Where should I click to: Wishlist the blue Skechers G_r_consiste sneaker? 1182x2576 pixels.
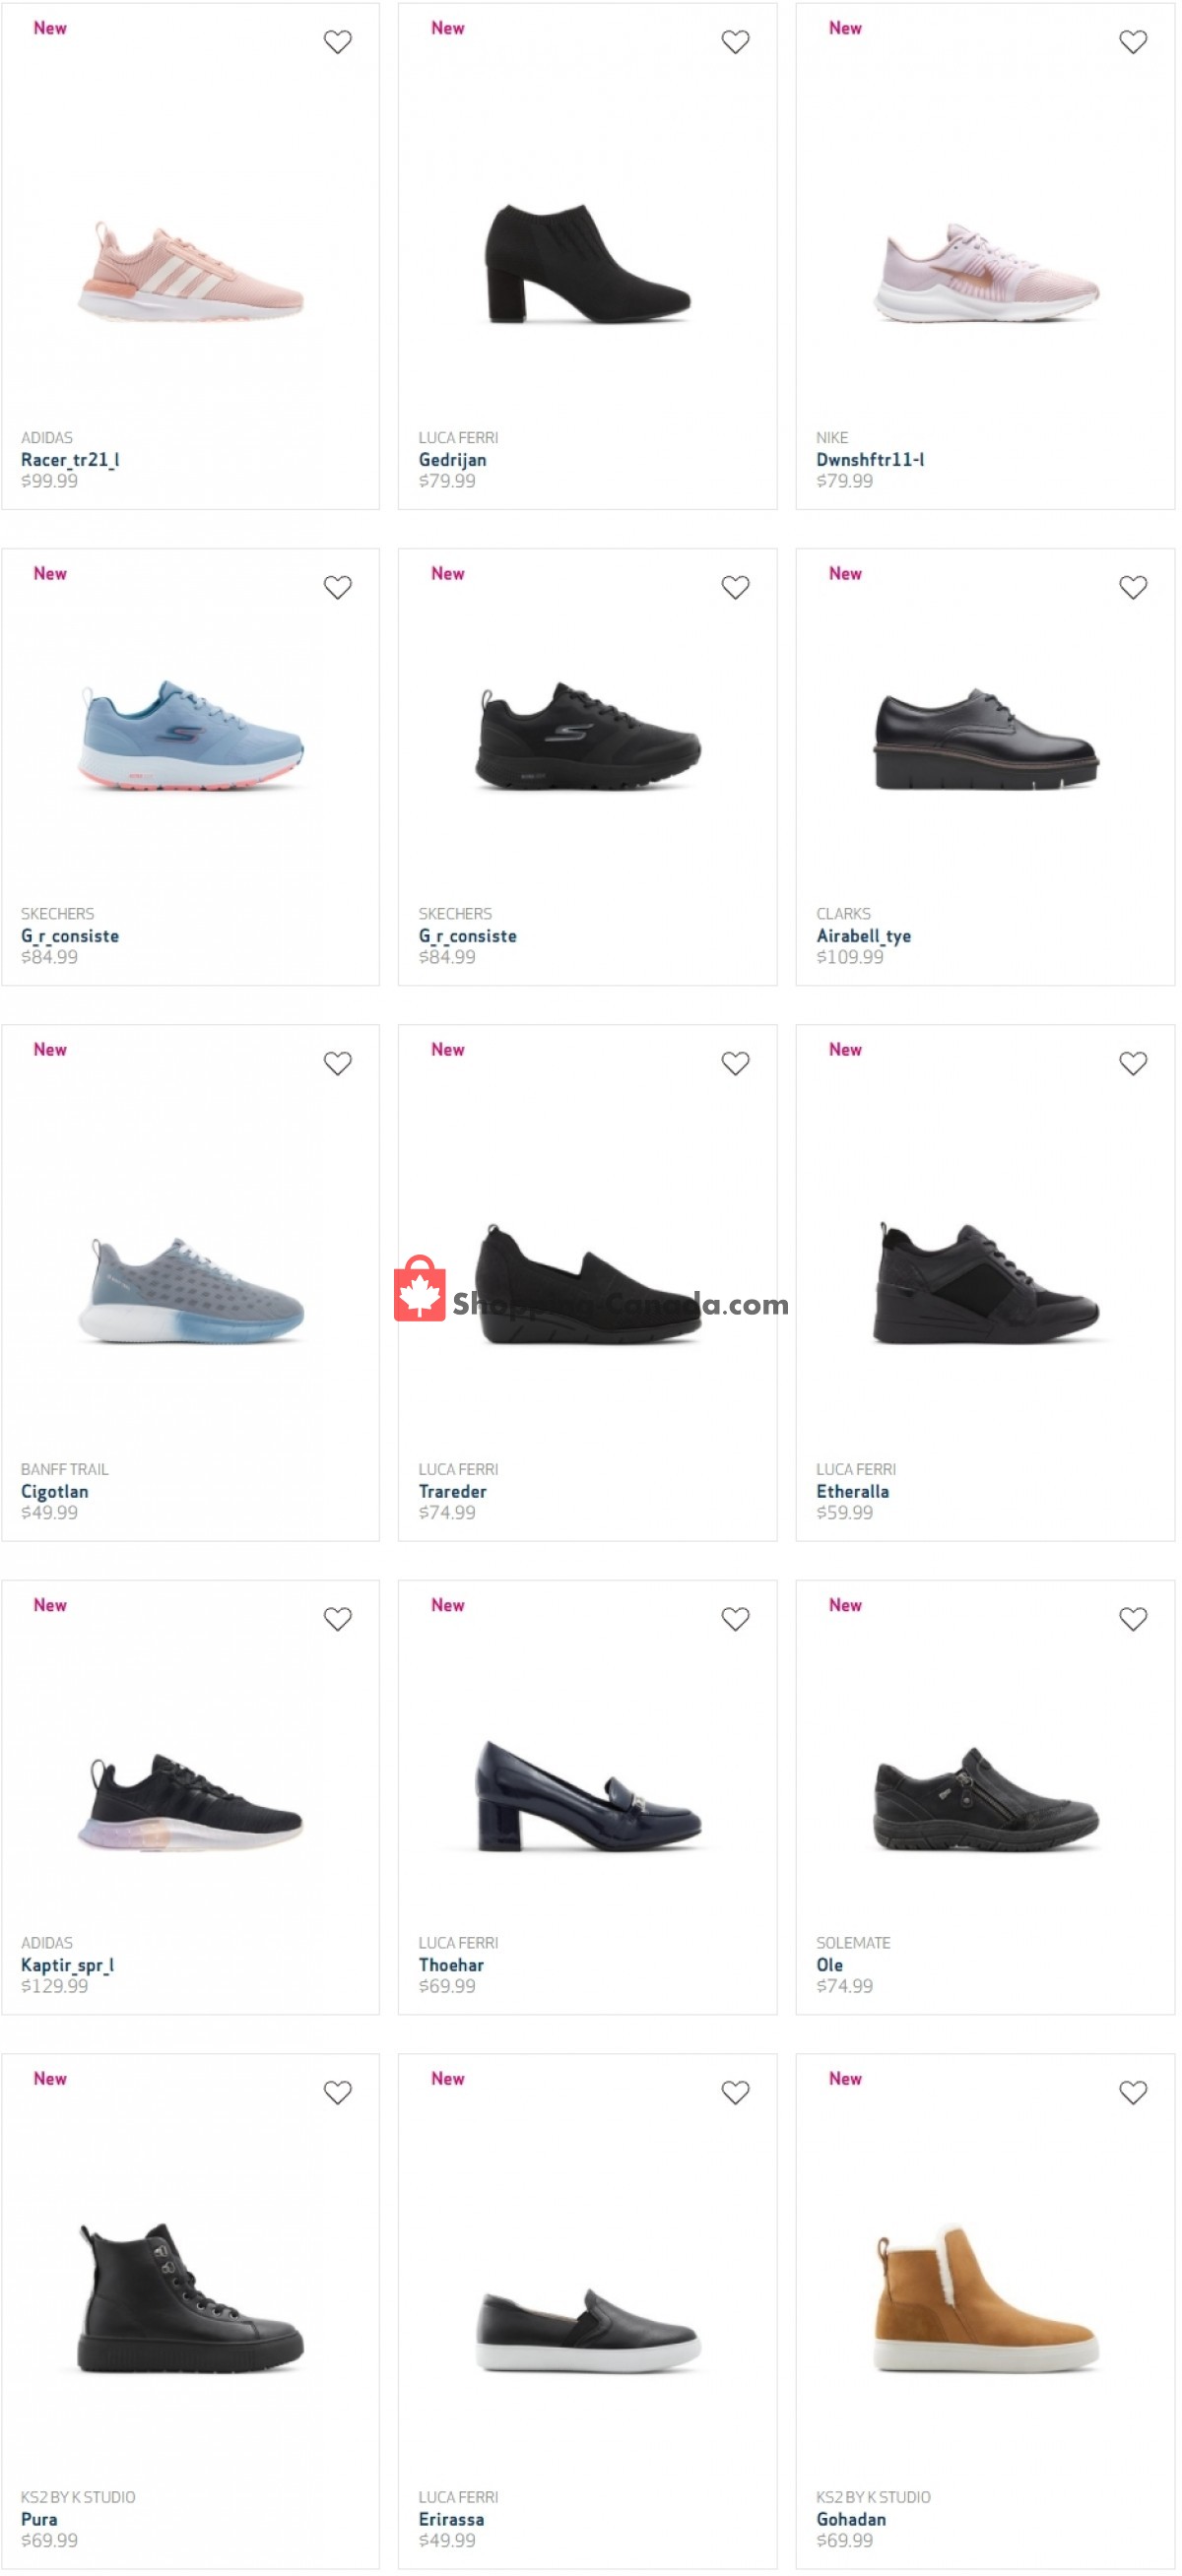click(x=338, y=588)
